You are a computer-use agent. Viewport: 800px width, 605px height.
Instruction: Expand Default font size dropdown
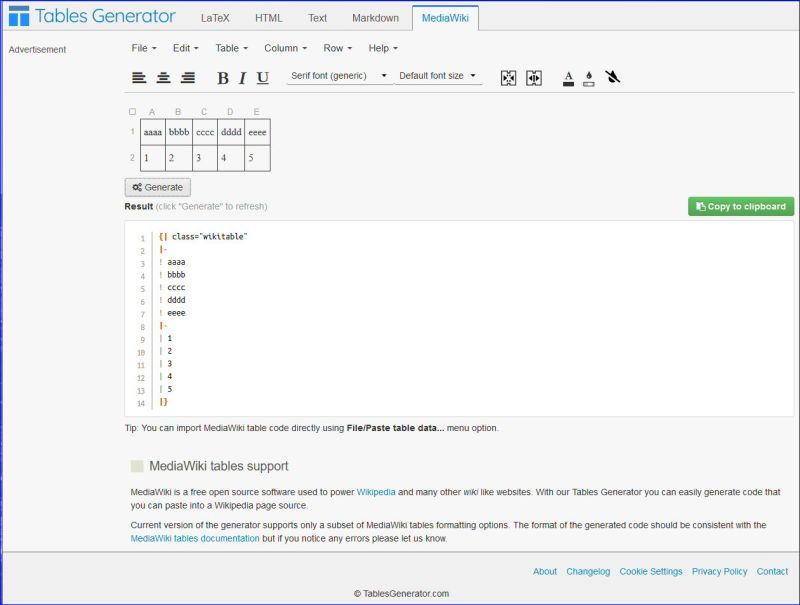(438, 75)
